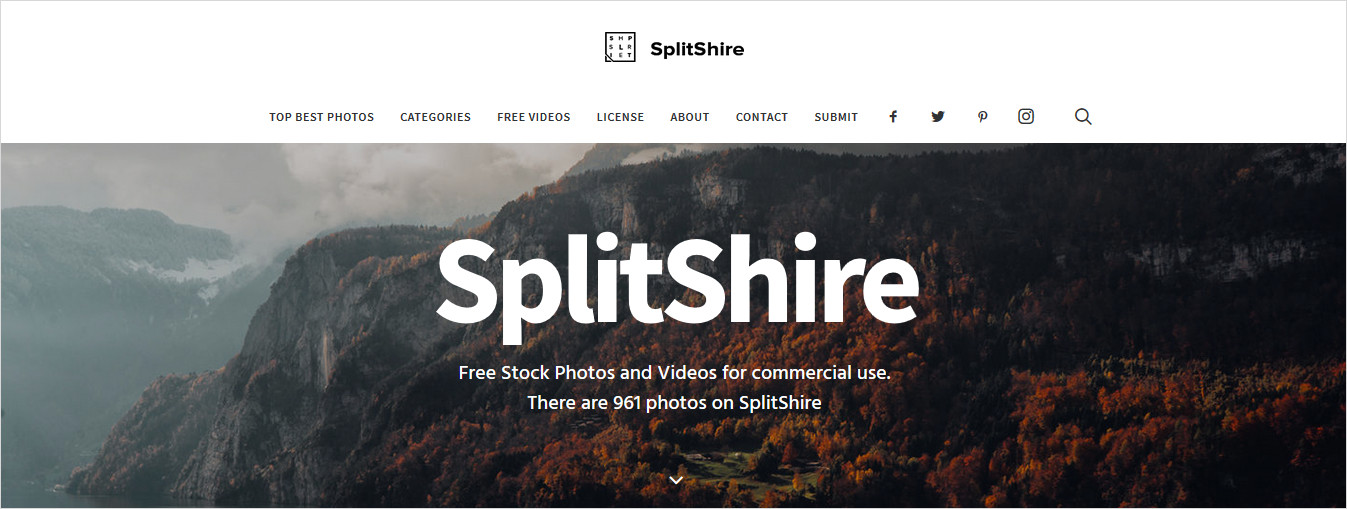Screen dimensions: 1347x509
Task: Click the Free Stock Photos and Videos tagline
Action: (674, 373)
